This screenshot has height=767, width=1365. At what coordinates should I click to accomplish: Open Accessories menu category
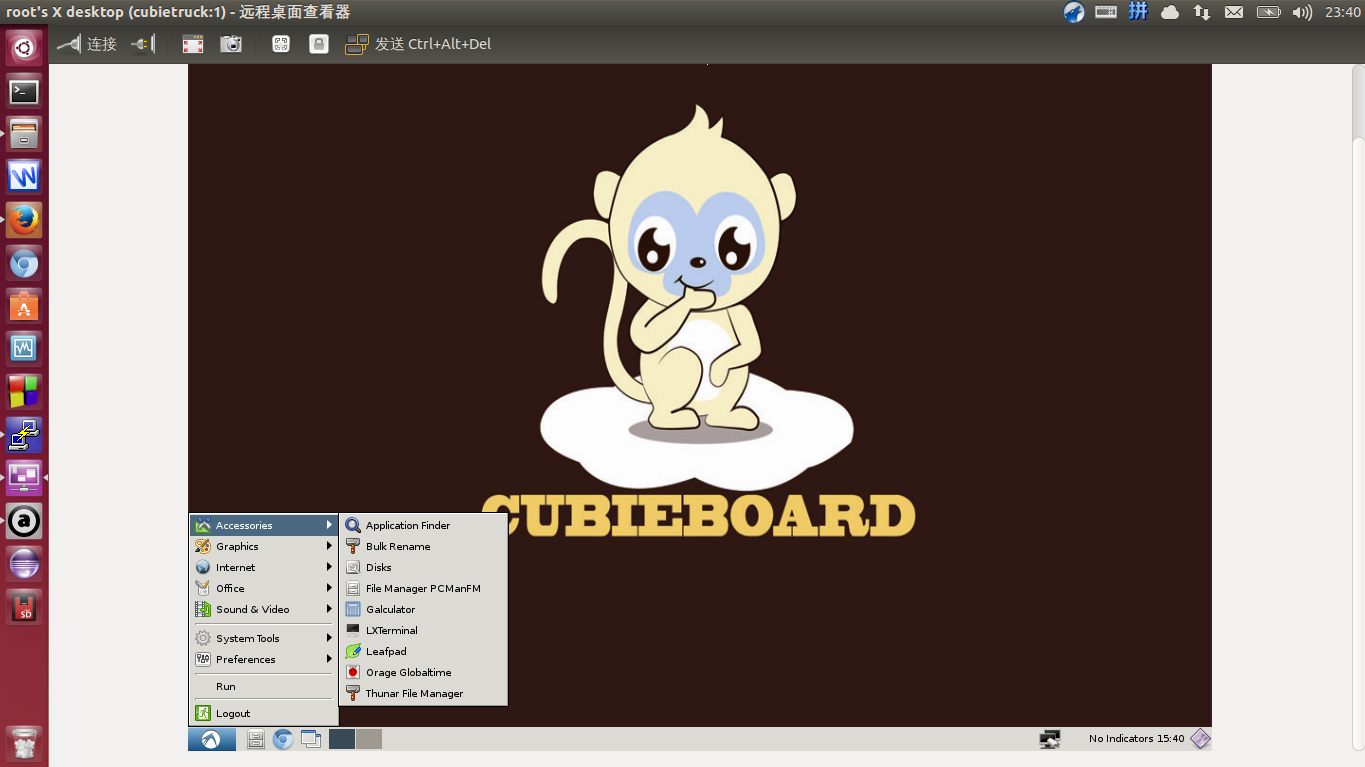coord(264,525)
